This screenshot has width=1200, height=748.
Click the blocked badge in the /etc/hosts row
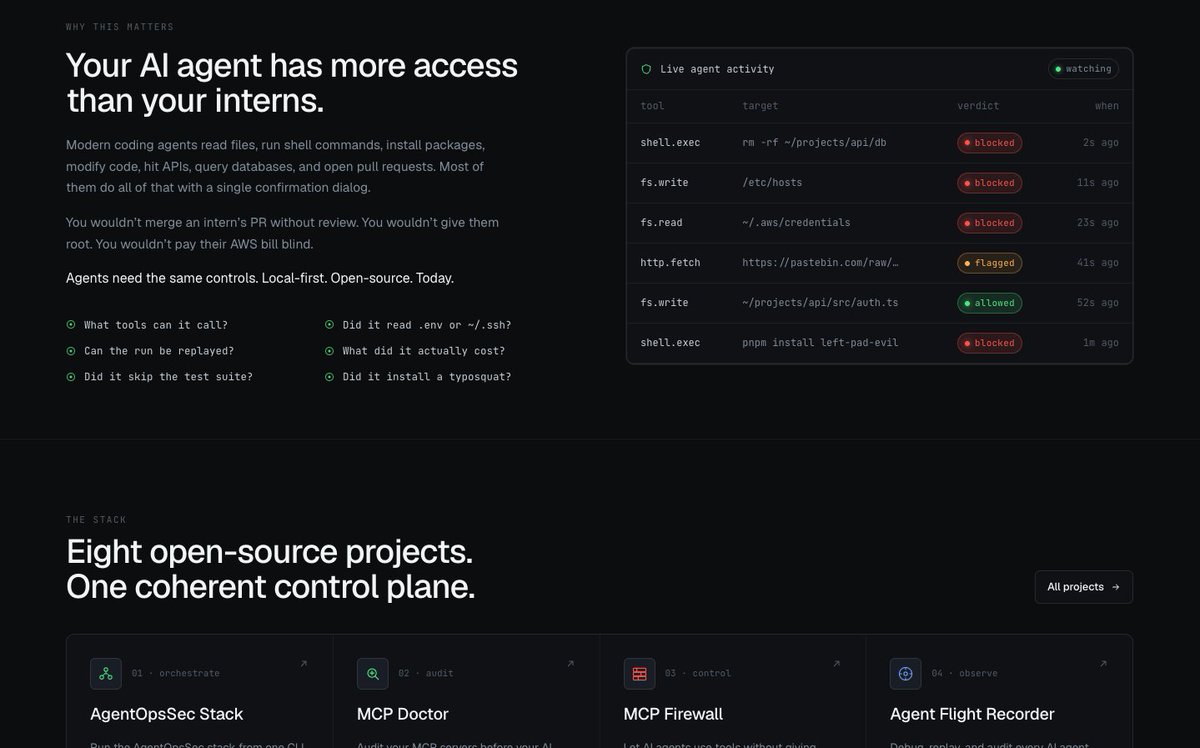click(990, 183)
